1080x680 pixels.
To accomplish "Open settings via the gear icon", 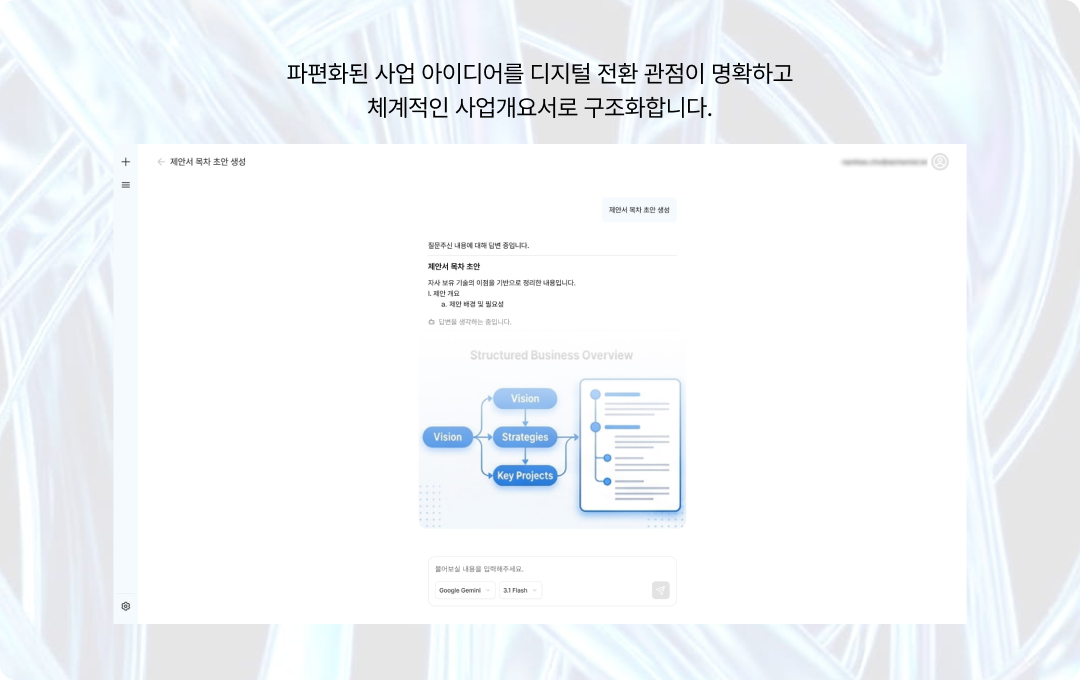I will [x=125, y=606].
